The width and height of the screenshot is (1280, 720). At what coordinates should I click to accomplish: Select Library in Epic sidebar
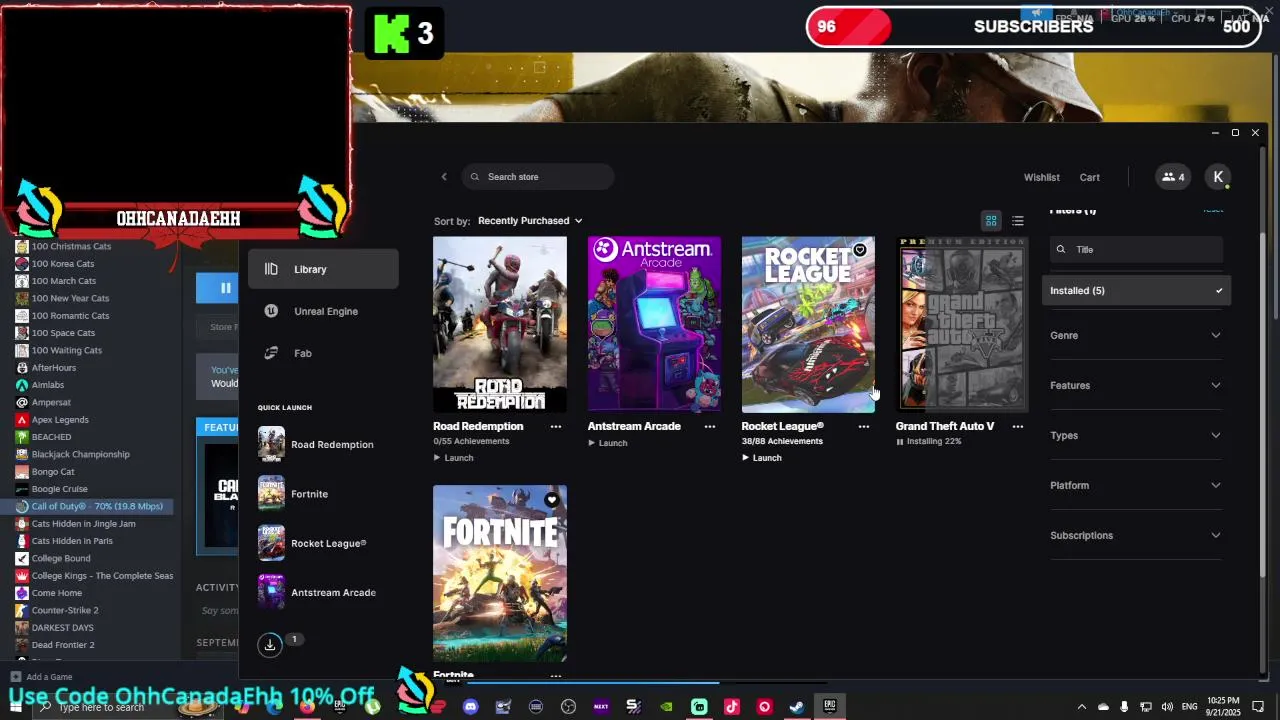(323, 269)
